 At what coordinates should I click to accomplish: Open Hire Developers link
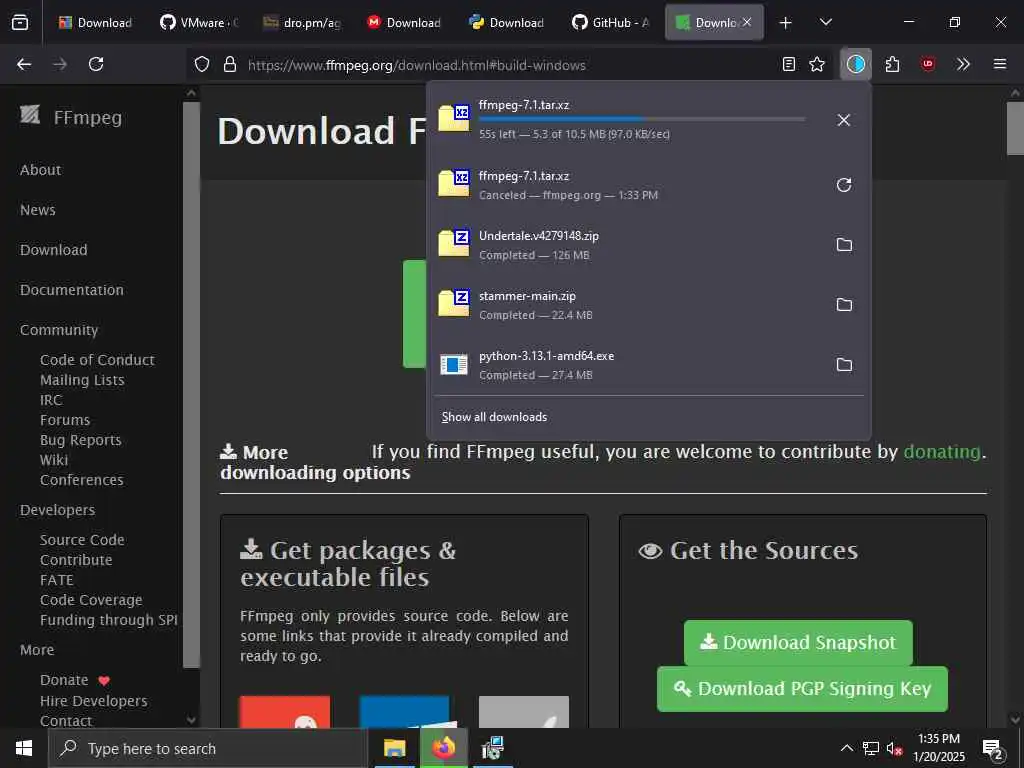pyautogui.click(x=93, y=701)
